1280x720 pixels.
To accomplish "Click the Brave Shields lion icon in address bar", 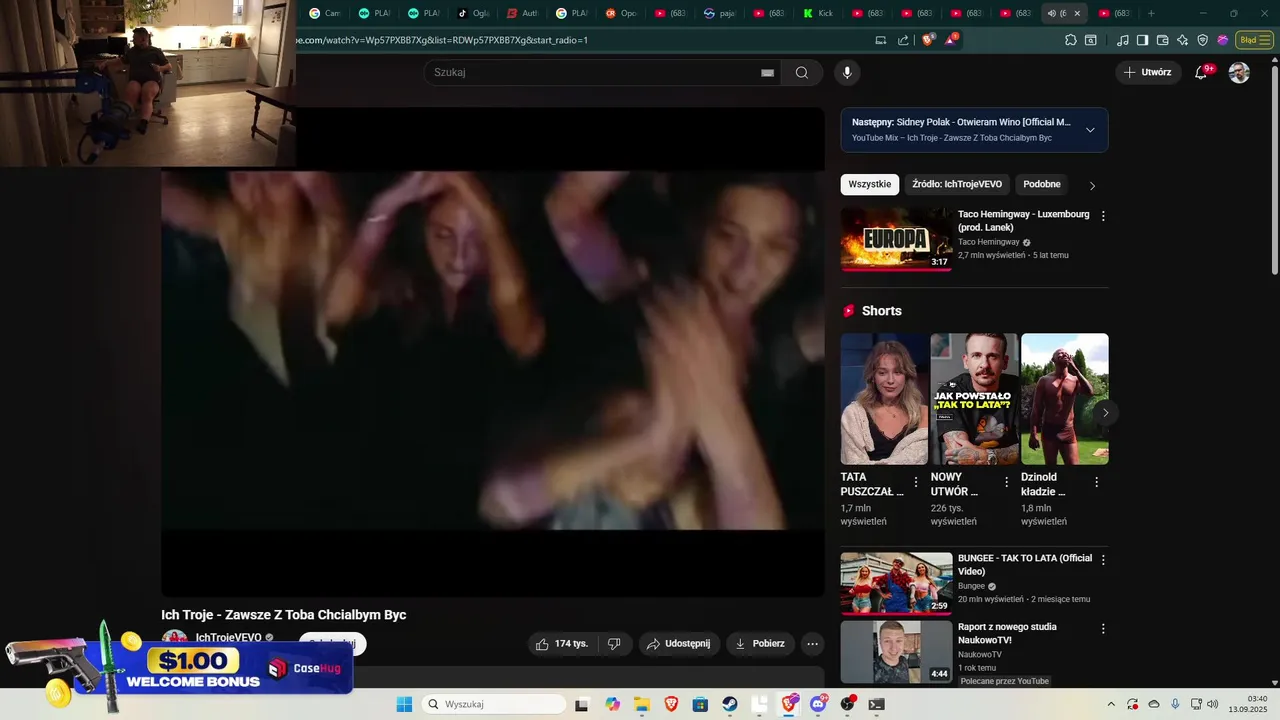I will coord(928,40).
